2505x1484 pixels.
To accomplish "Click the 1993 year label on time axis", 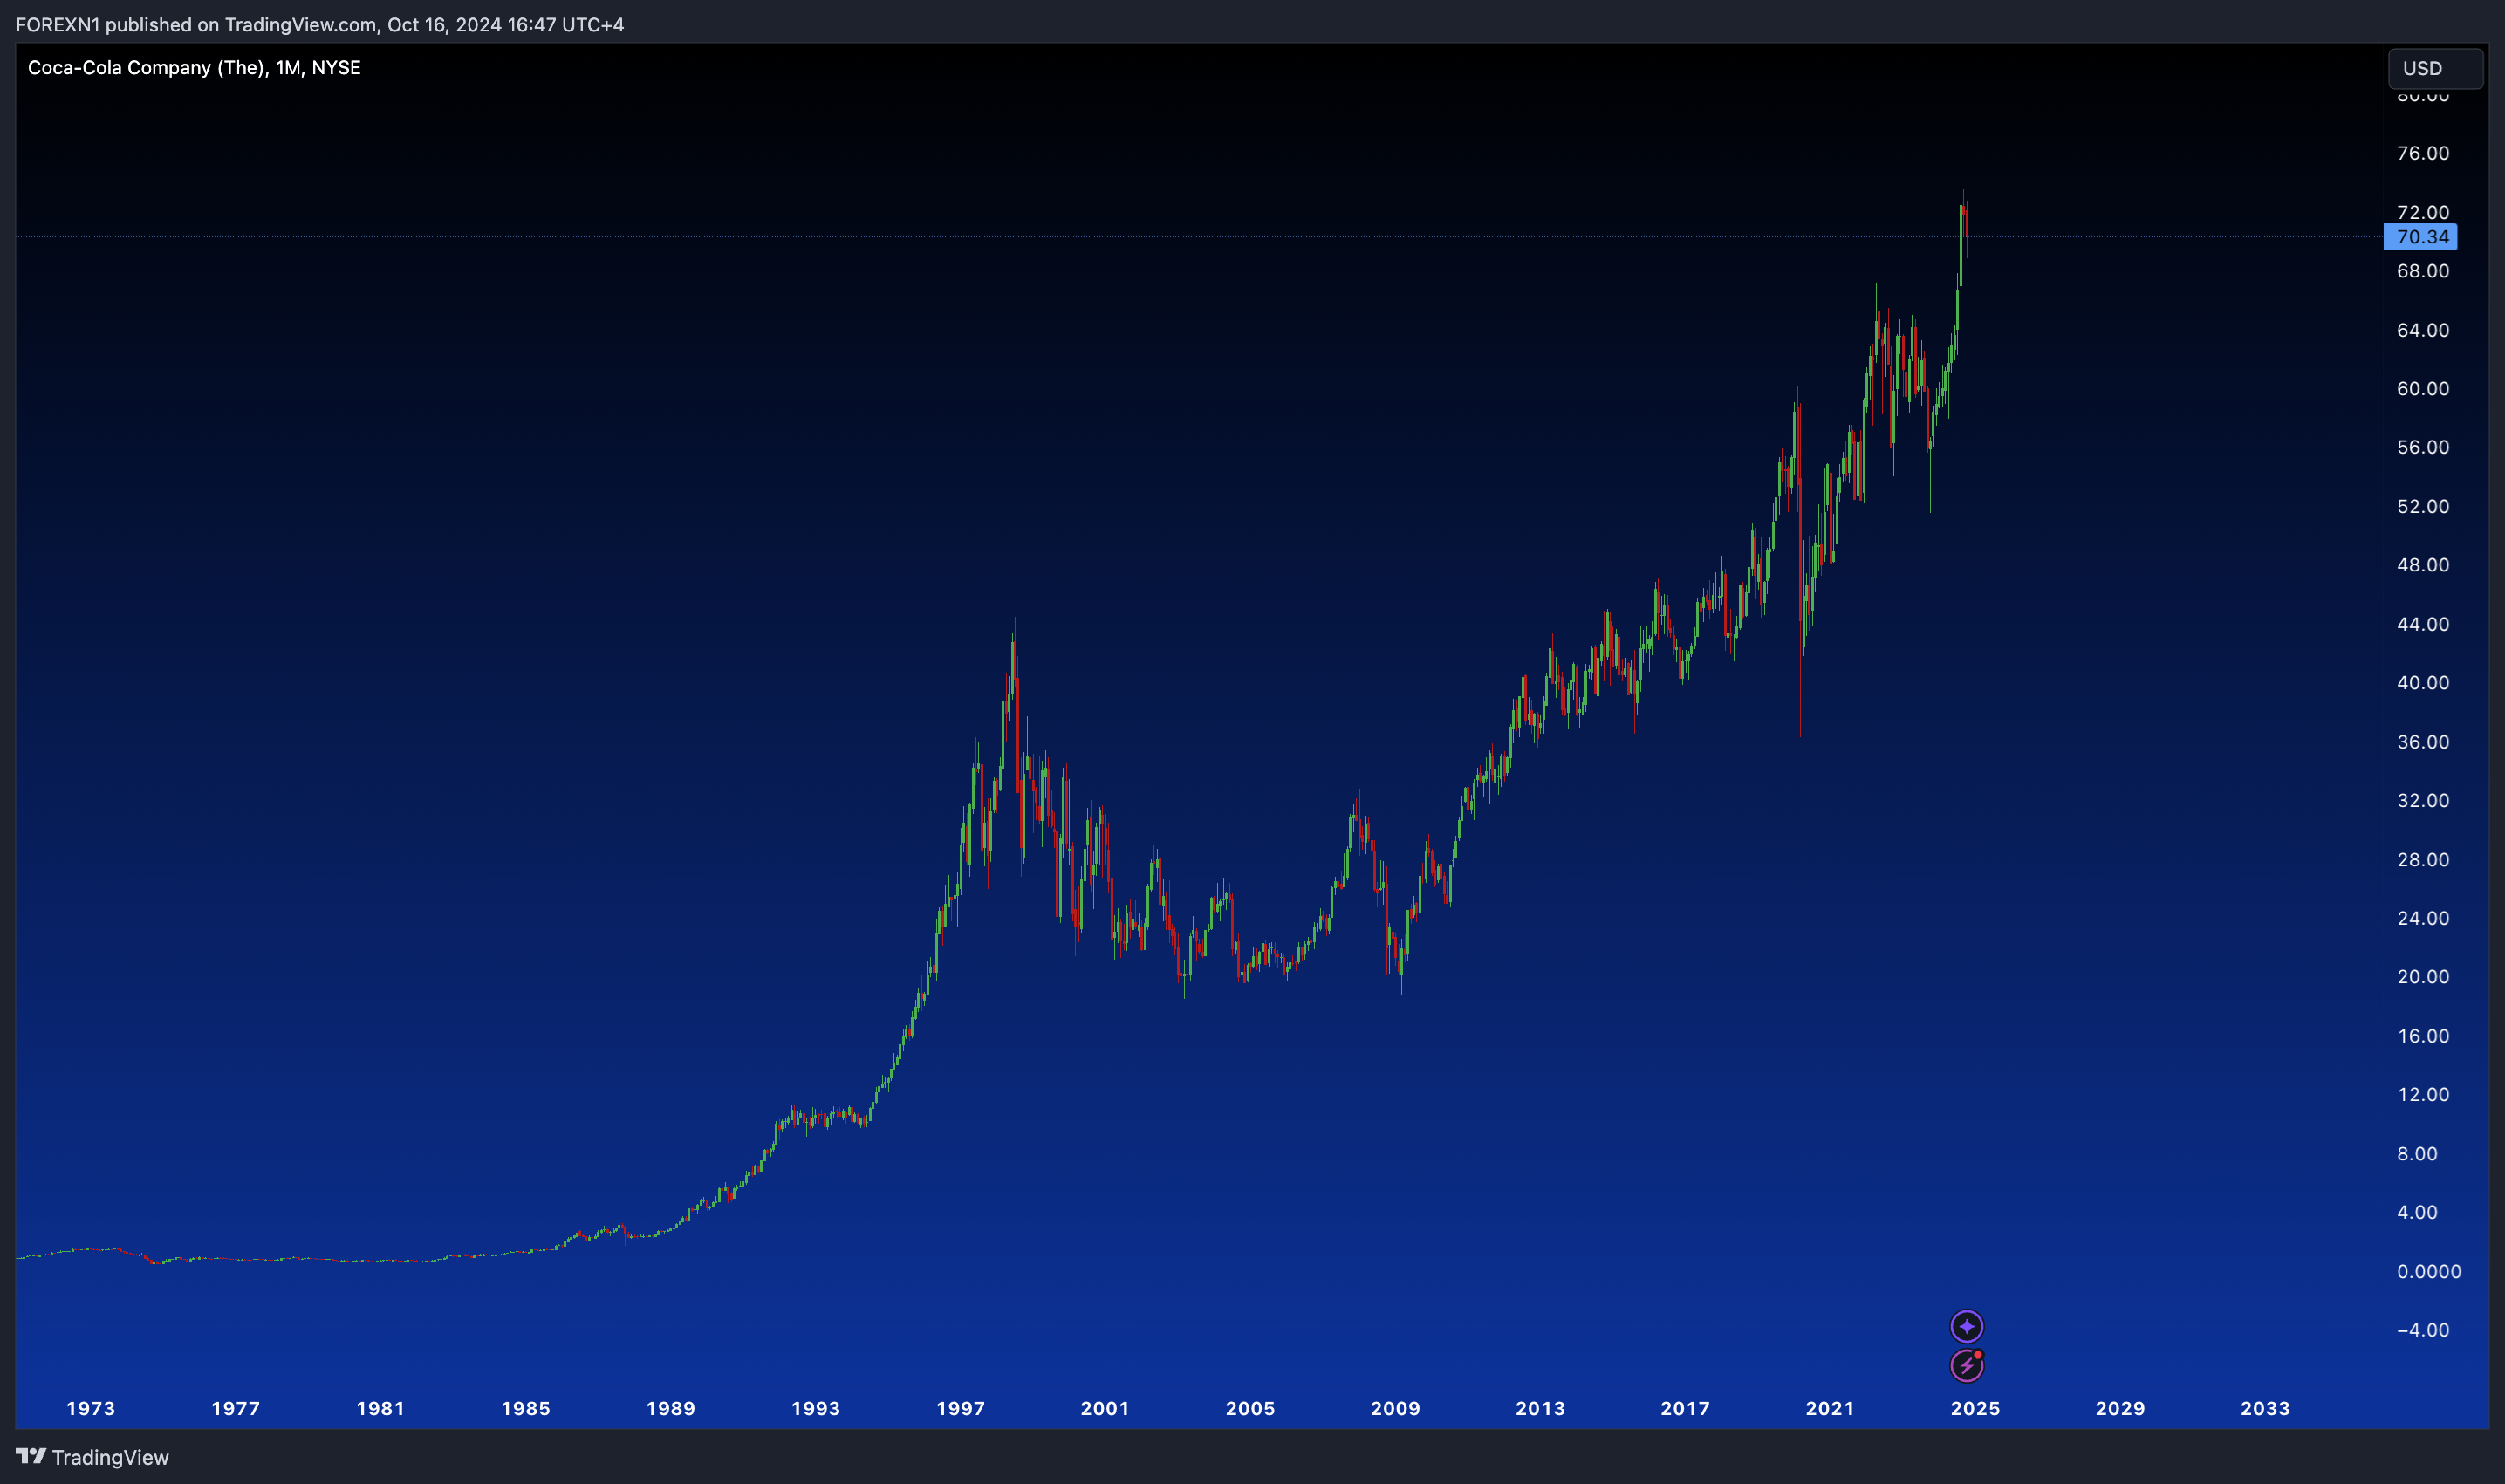I will pyautogui.click(x=815, y=1408).
